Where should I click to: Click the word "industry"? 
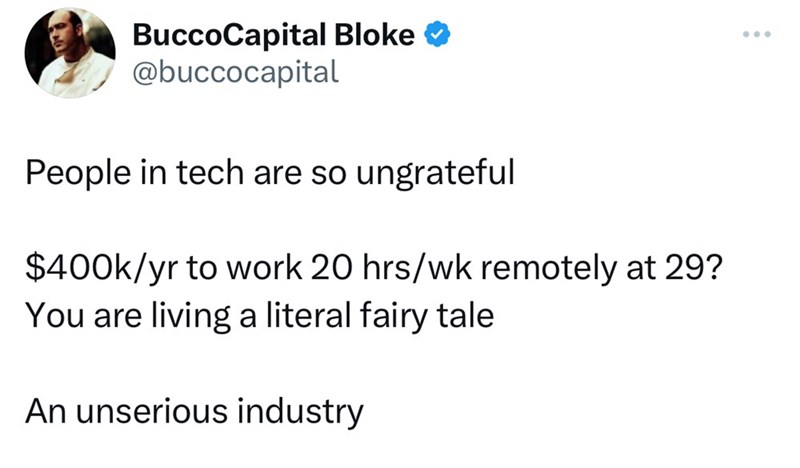click(299, 411)
